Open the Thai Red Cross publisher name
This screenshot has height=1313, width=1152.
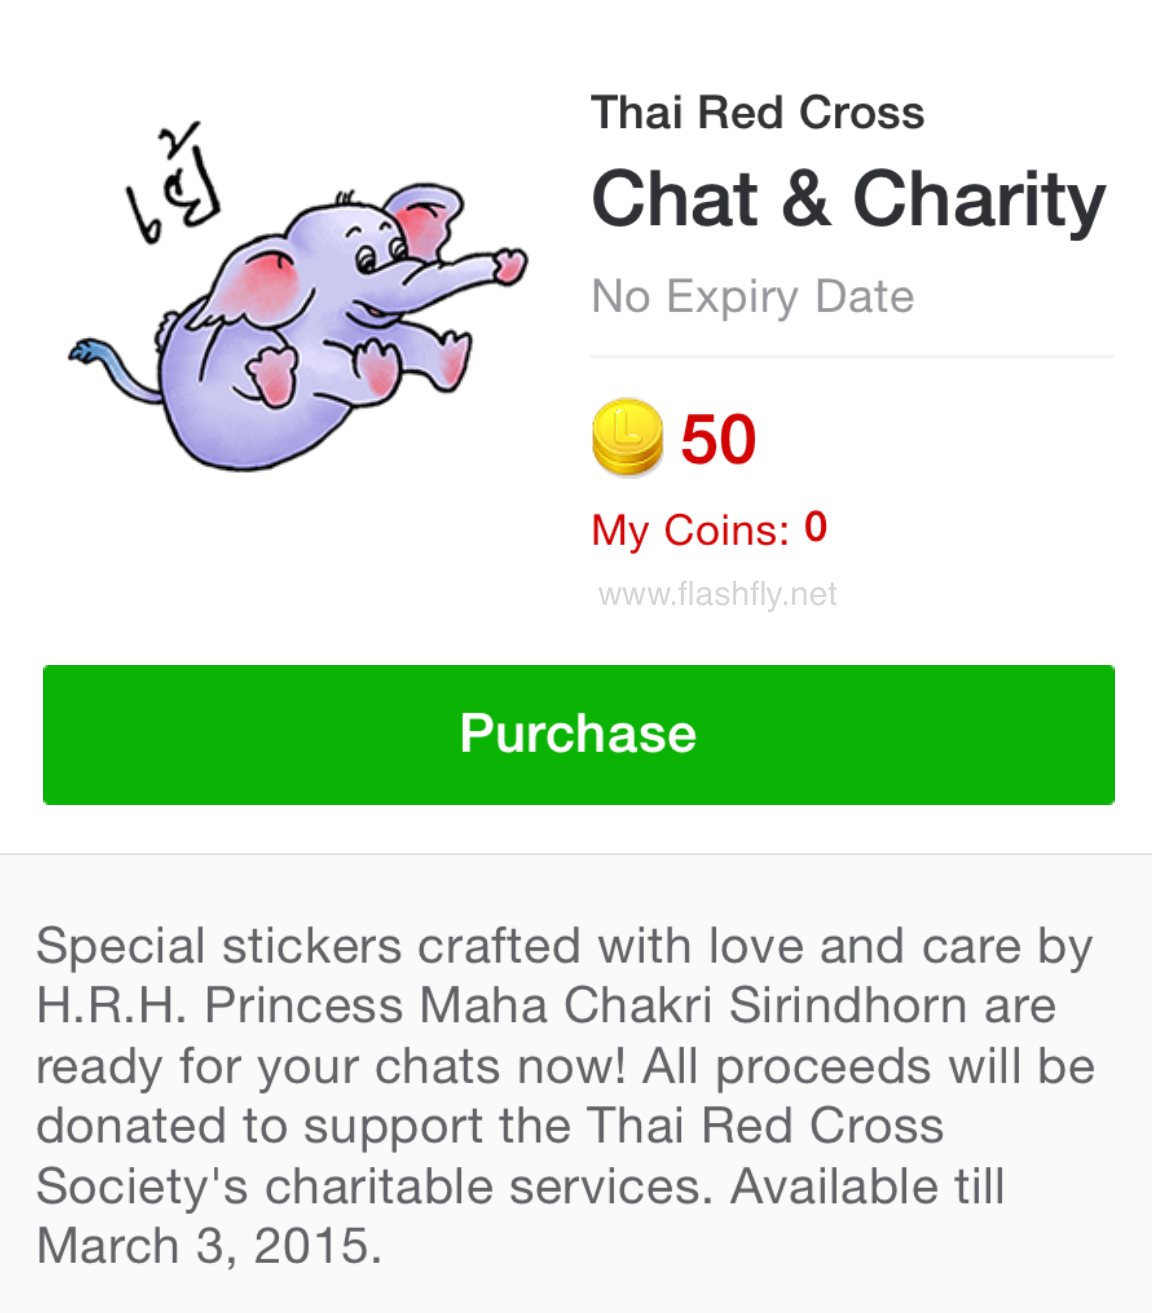coord(757,112)
